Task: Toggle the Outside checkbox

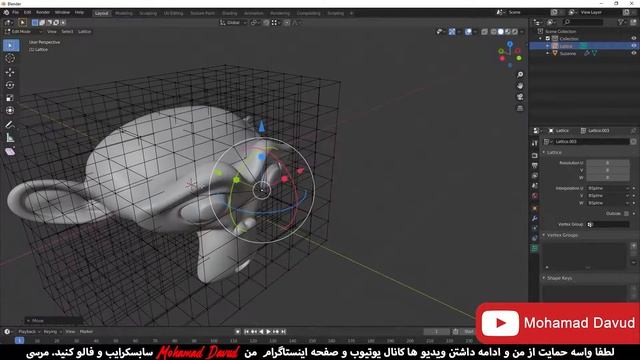Action: [627, 213]
